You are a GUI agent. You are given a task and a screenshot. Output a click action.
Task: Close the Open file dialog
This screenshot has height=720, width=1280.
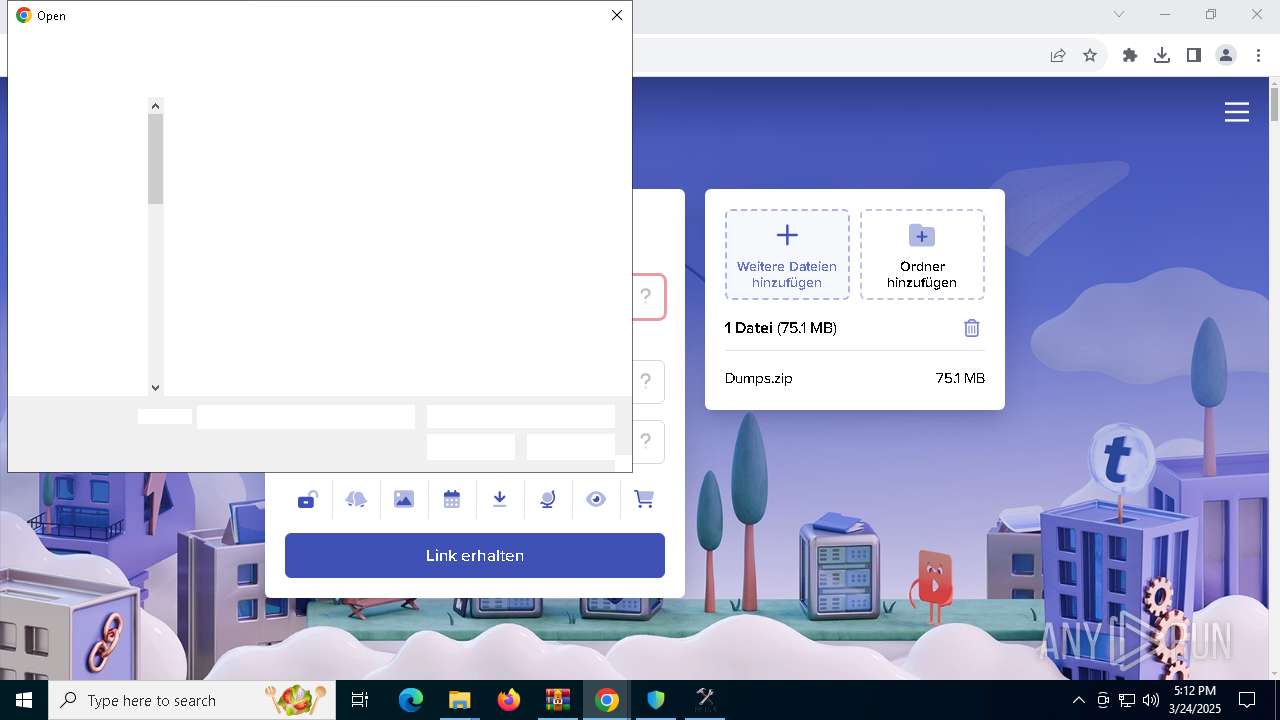(x=617, y=15)
